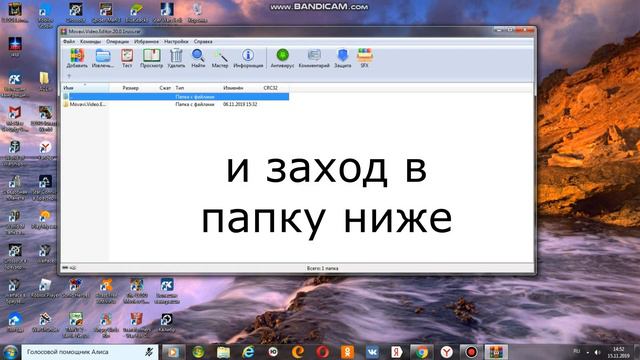Open the media player taskbar icon
The width and height of the screenshot is (640, 360).
pos(173,352)
